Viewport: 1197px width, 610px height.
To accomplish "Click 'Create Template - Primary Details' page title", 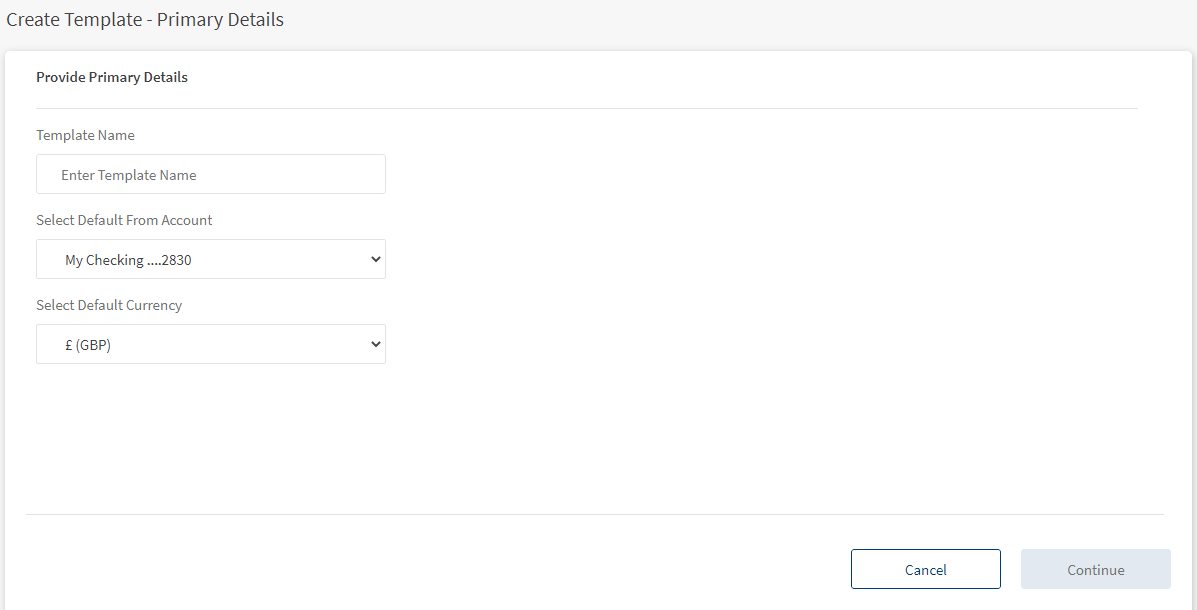I will click(145, 20).
